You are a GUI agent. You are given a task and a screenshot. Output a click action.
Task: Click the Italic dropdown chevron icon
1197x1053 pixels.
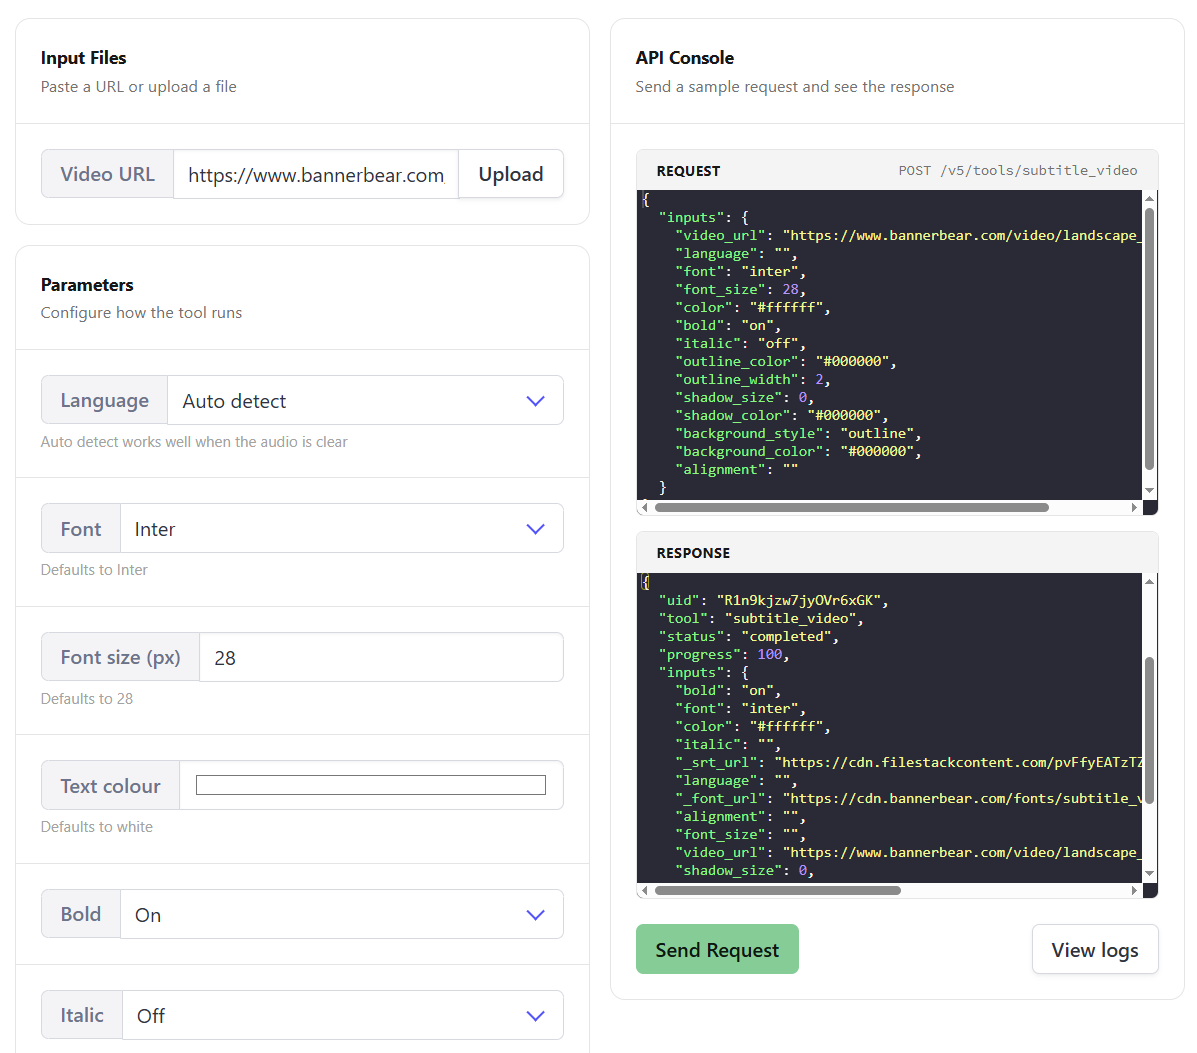[535, 1016]
